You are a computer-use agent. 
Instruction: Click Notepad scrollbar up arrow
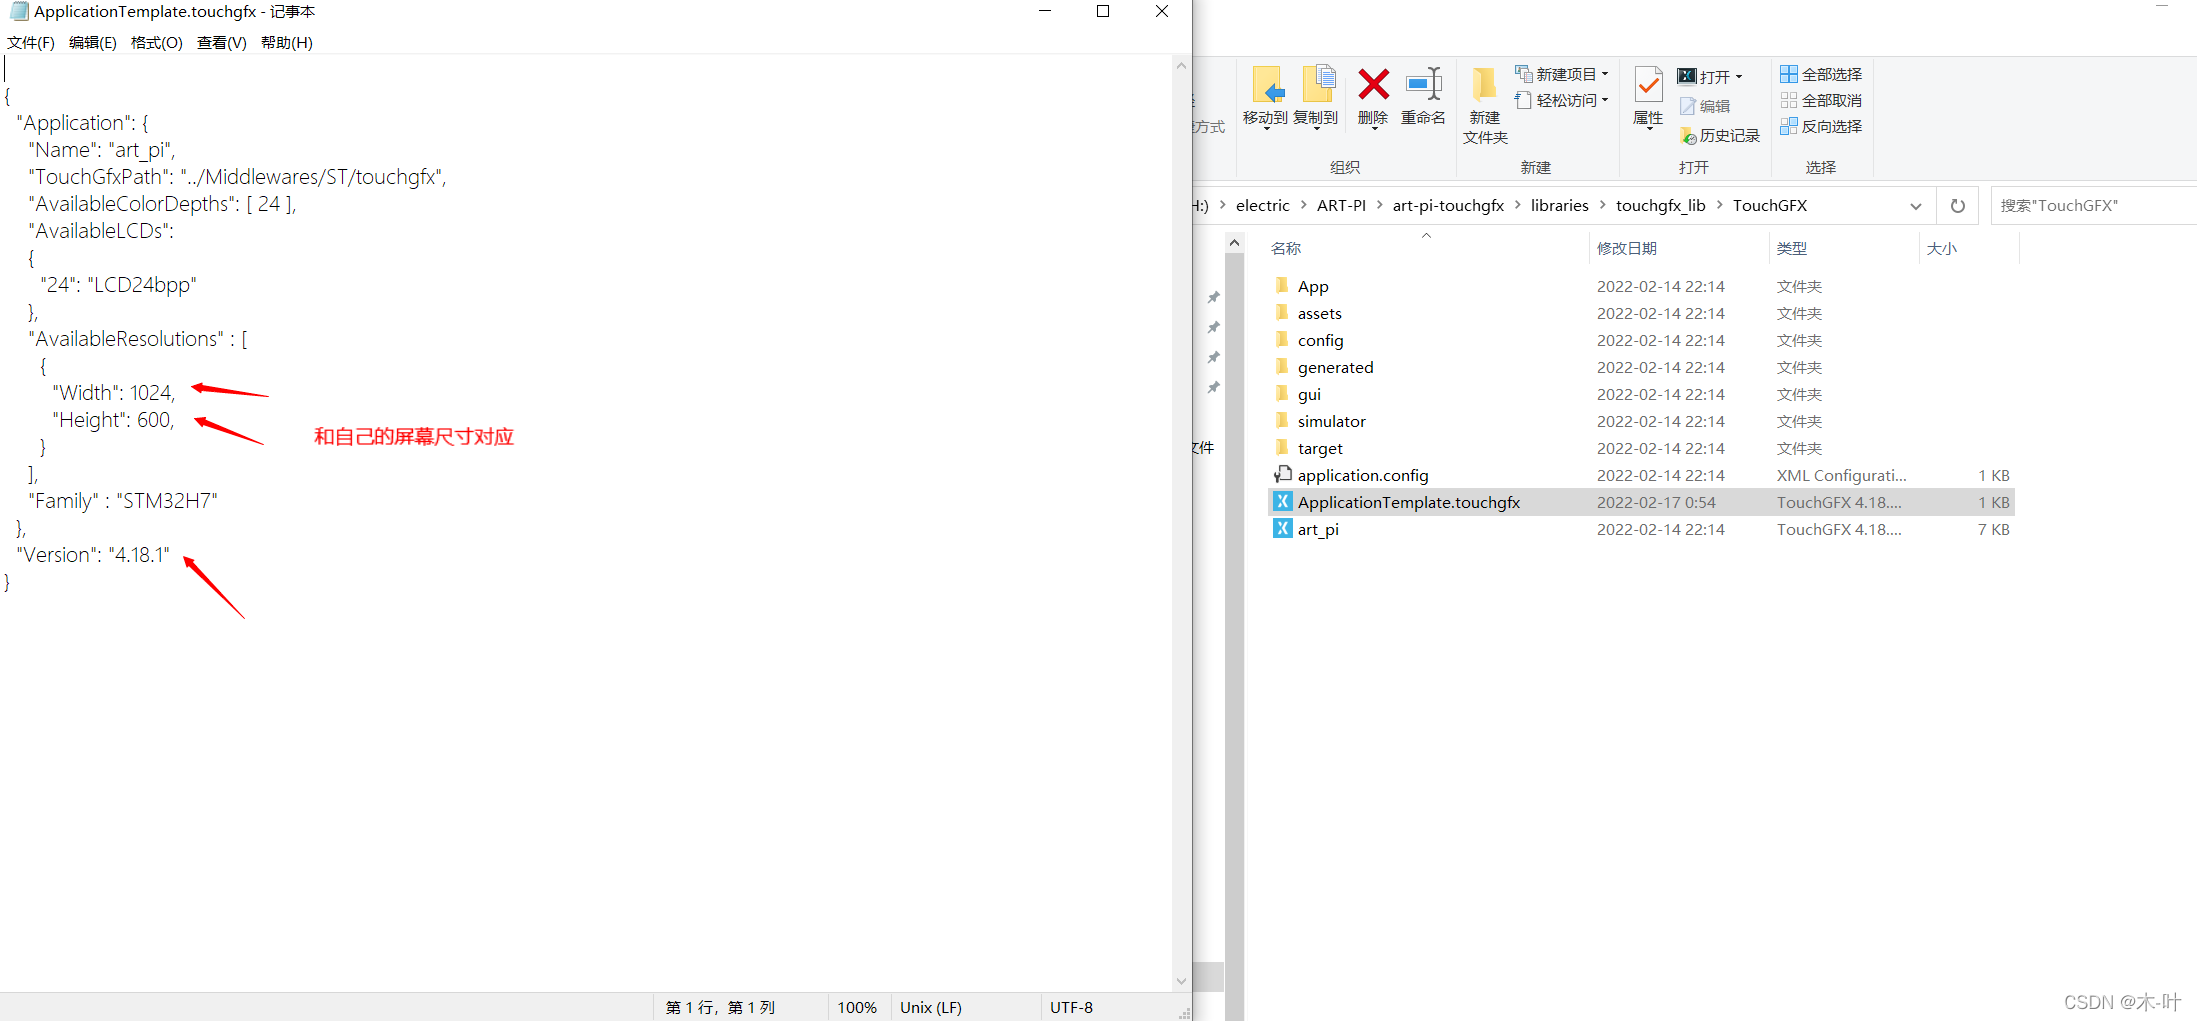coord(1181,66)
